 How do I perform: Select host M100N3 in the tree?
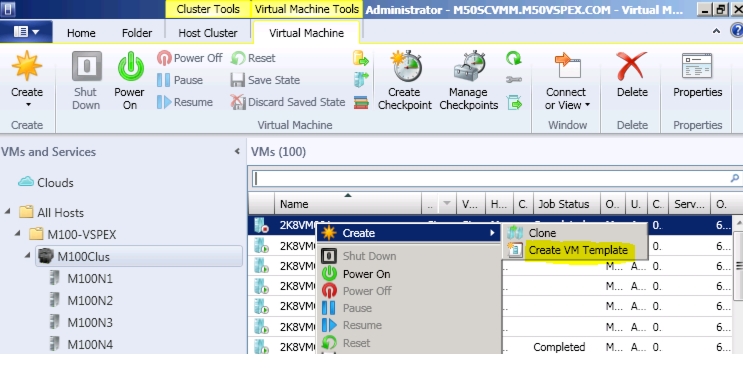point(90,322)
